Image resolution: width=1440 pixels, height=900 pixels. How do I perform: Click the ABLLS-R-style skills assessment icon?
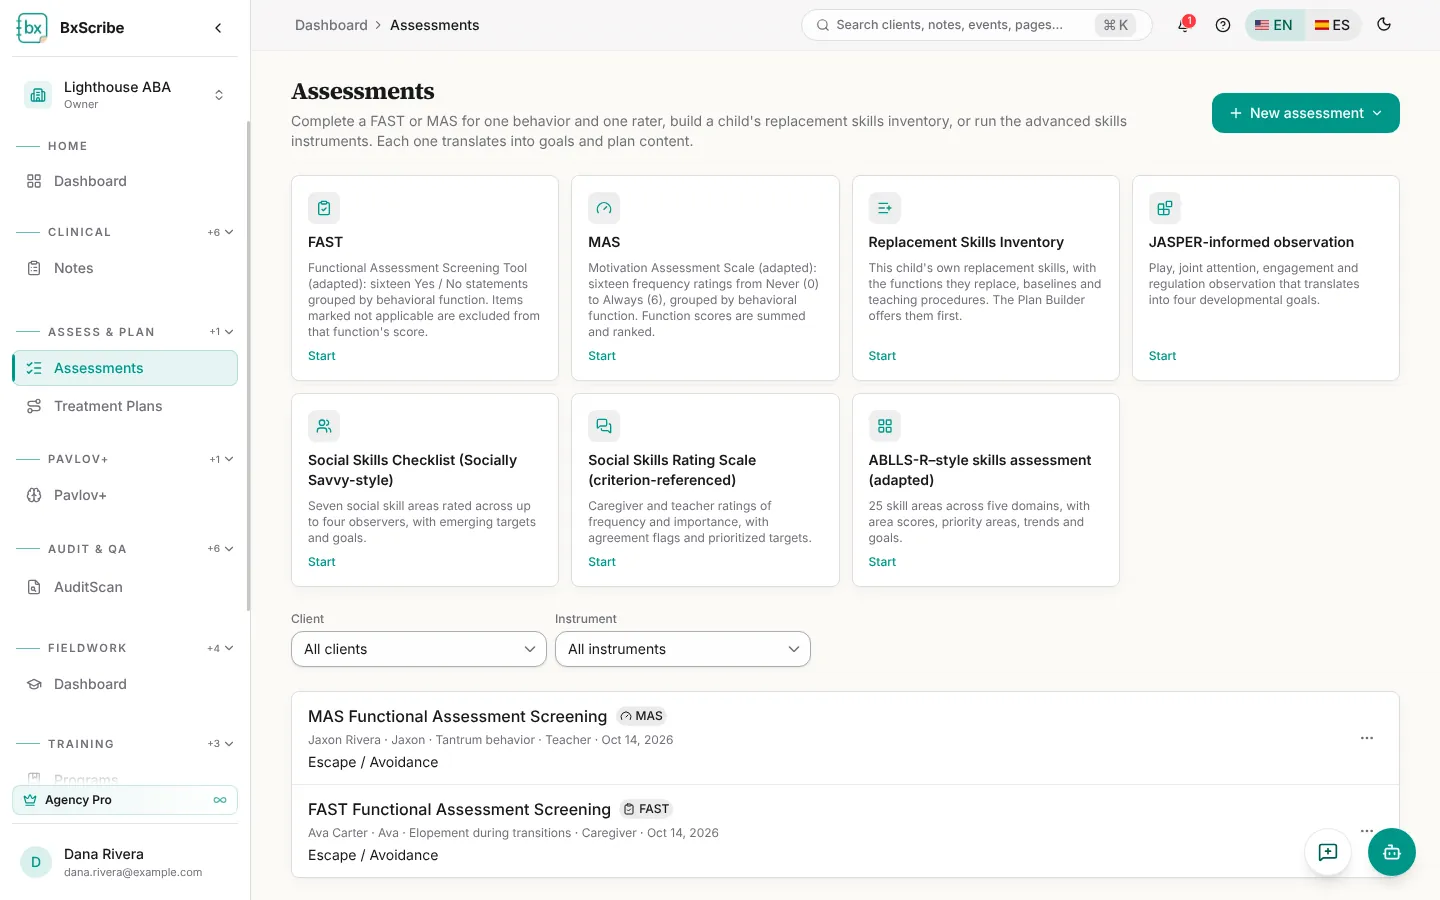[885, 426]
